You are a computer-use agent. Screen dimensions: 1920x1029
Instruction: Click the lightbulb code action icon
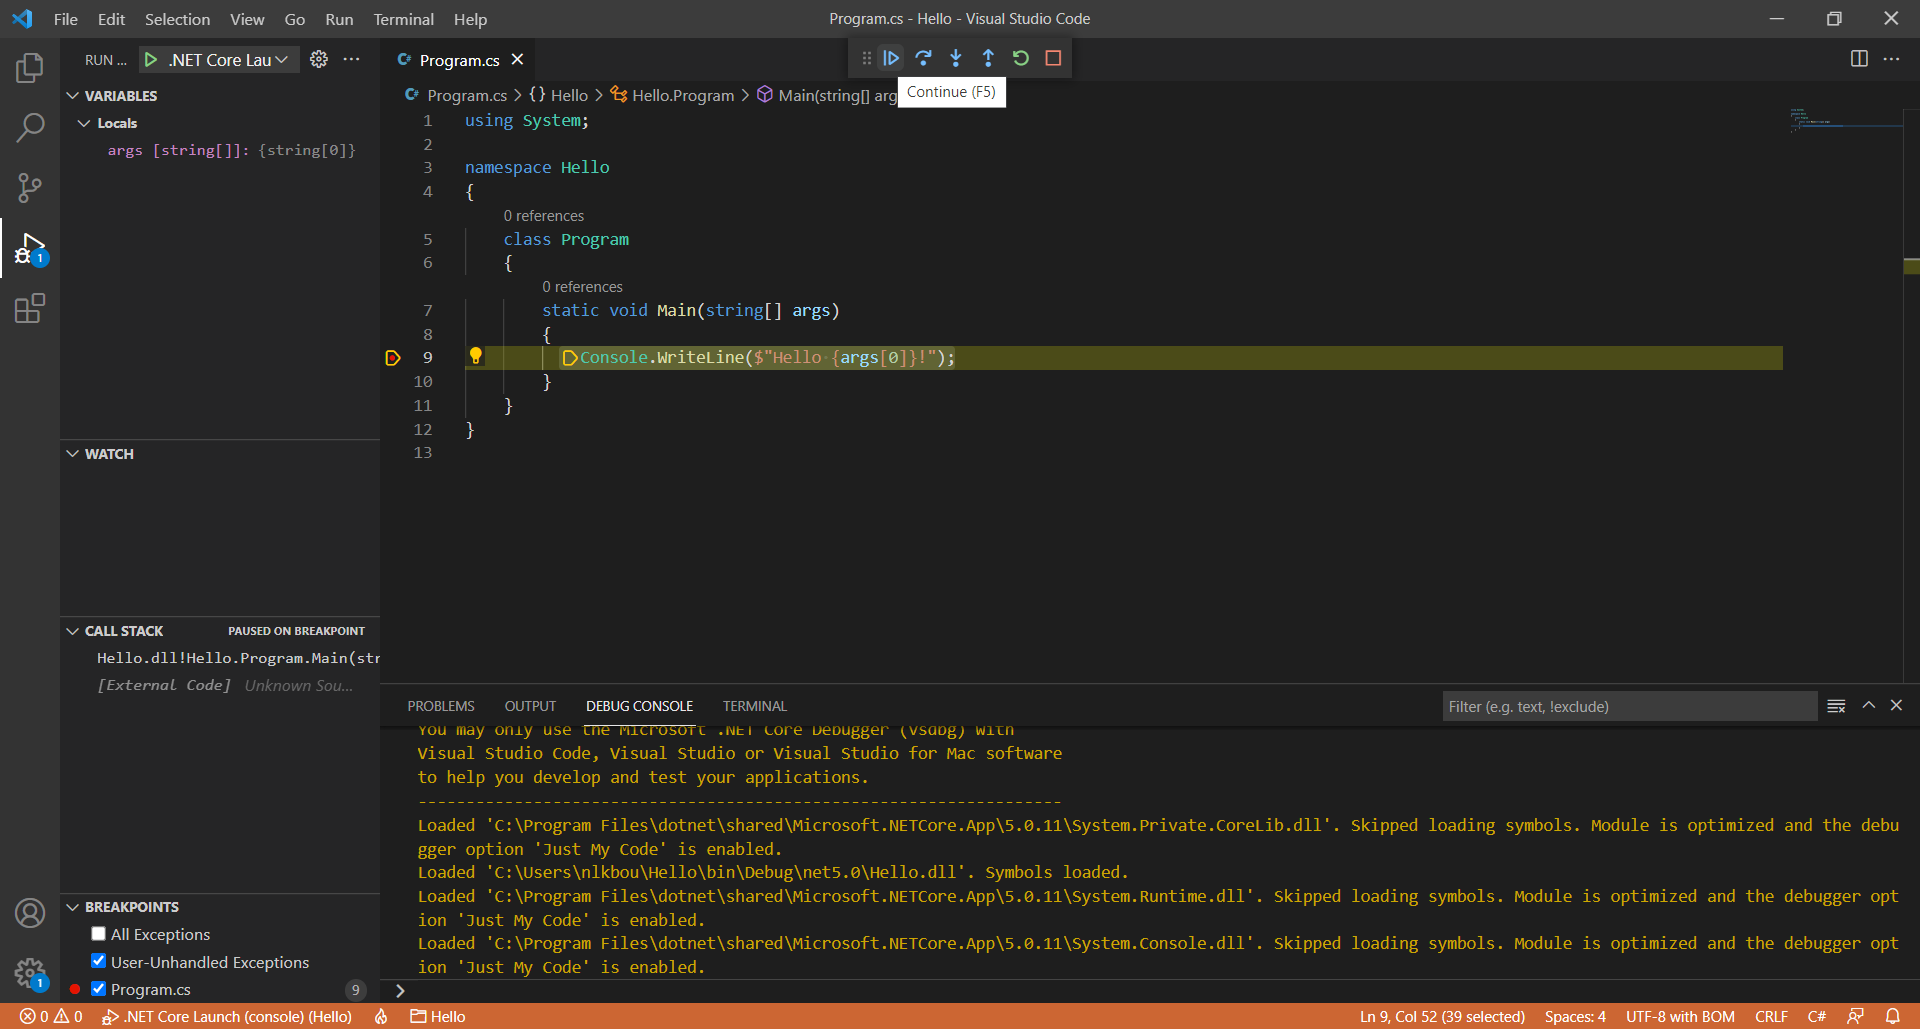click(x=476, y=356)
